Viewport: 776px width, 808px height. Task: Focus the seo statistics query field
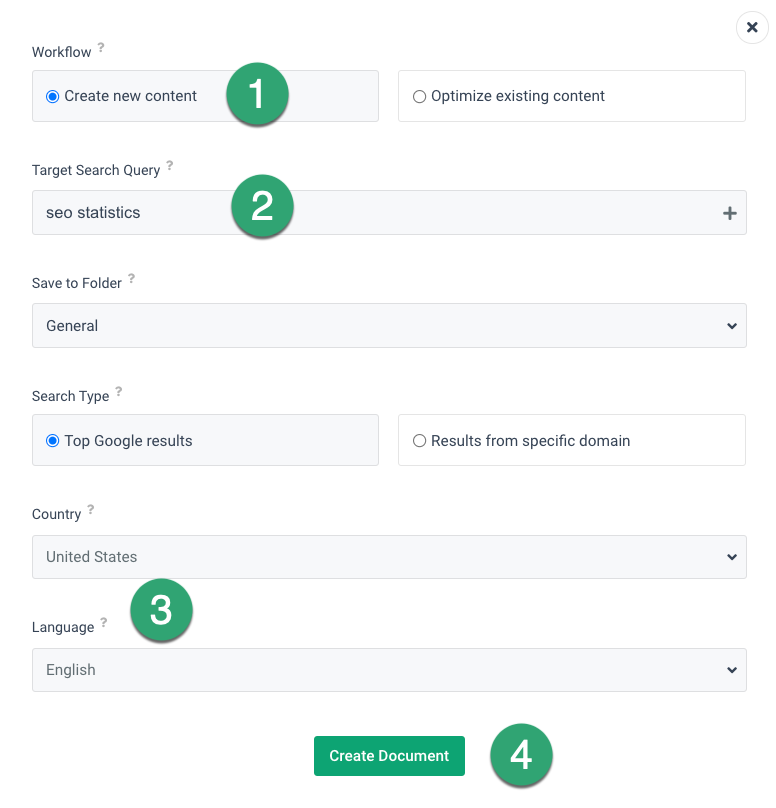point(389,213)
